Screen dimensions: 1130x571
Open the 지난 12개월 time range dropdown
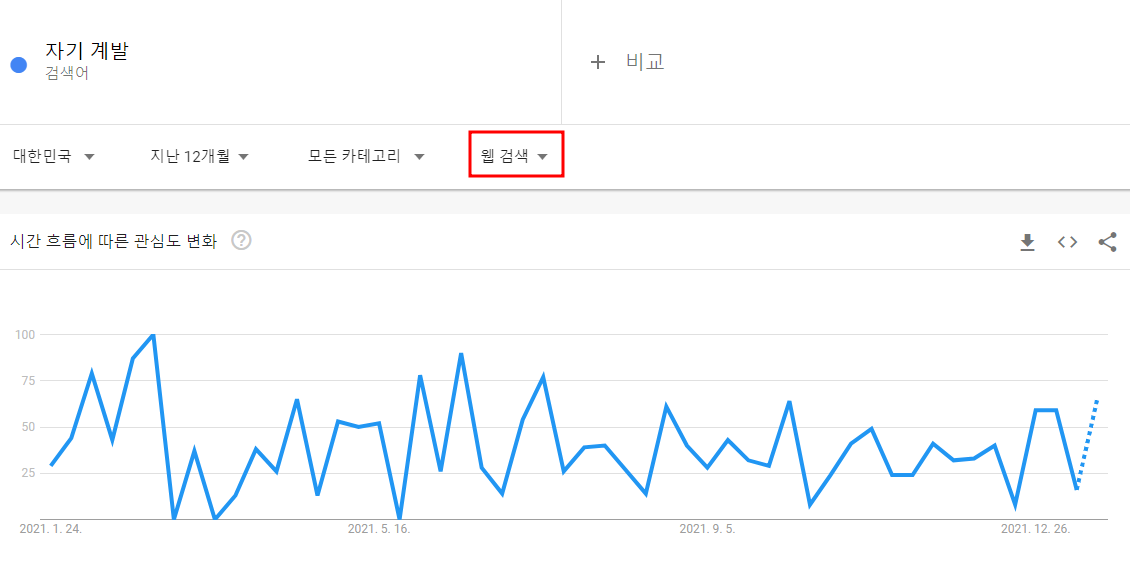point(200,156)
